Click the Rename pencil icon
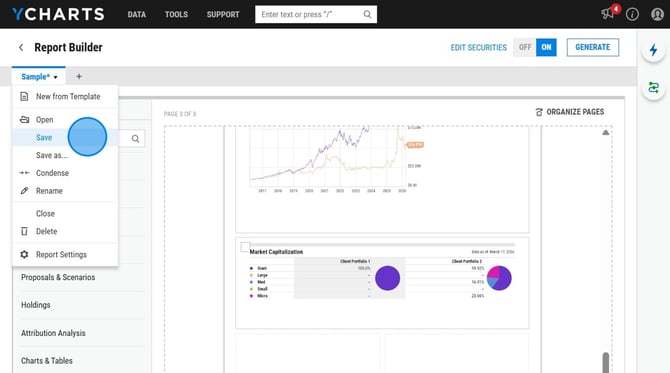Viewport: 670px width, 373px height. (x=24, y=191)
